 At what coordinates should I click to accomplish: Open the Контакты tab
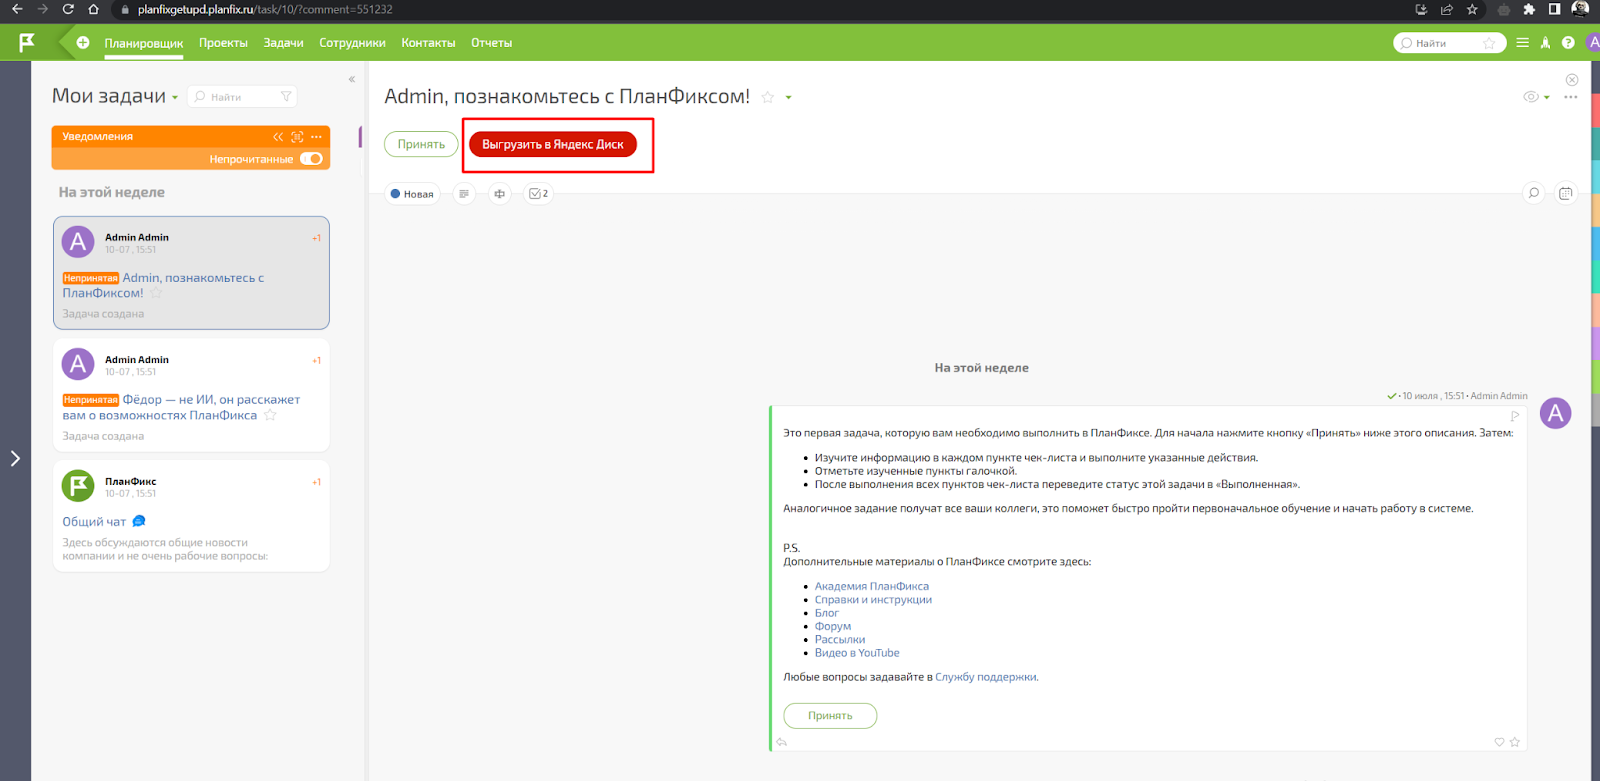[x=428, y=43]
